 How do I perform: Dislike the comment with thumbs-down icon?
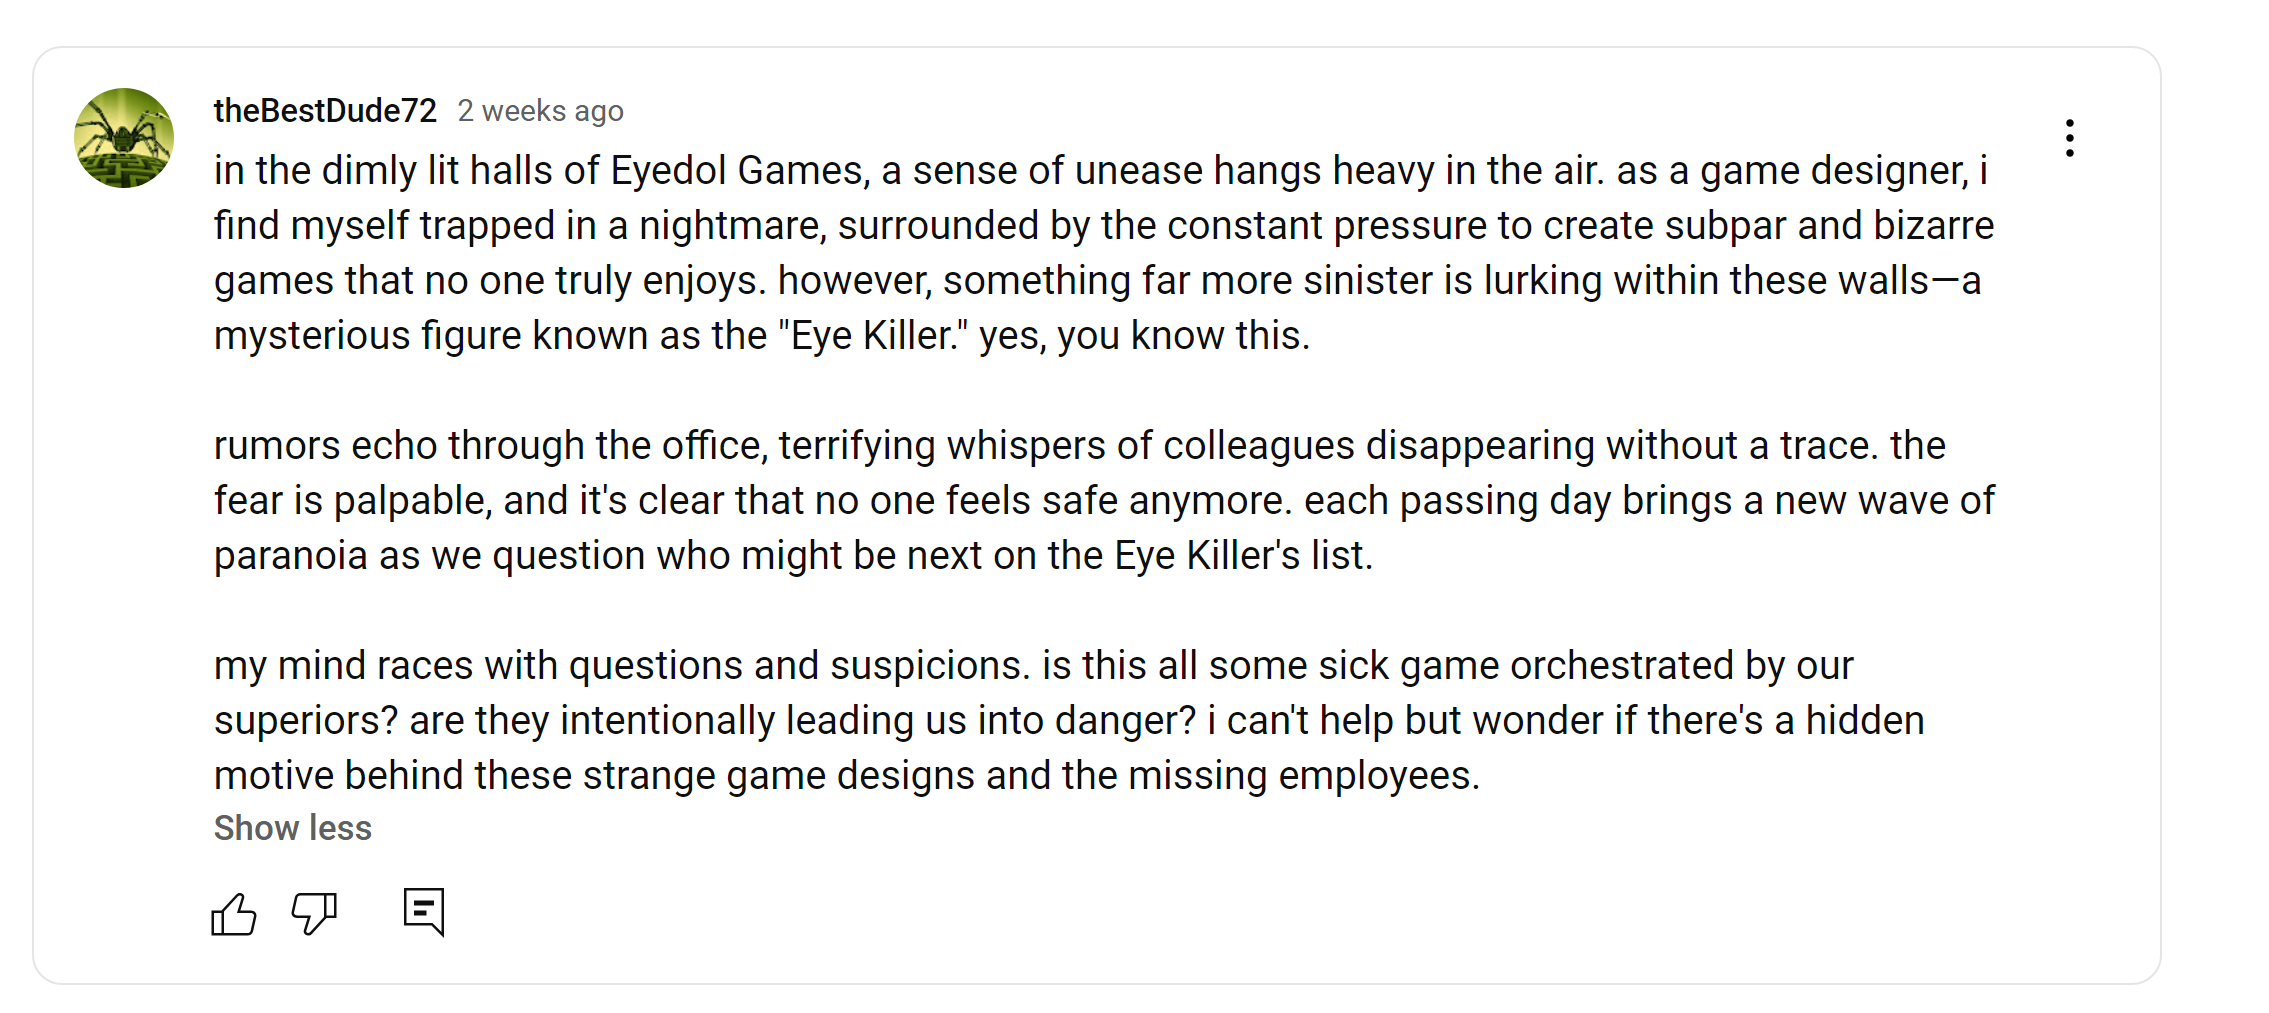click(x=314, y=912)
